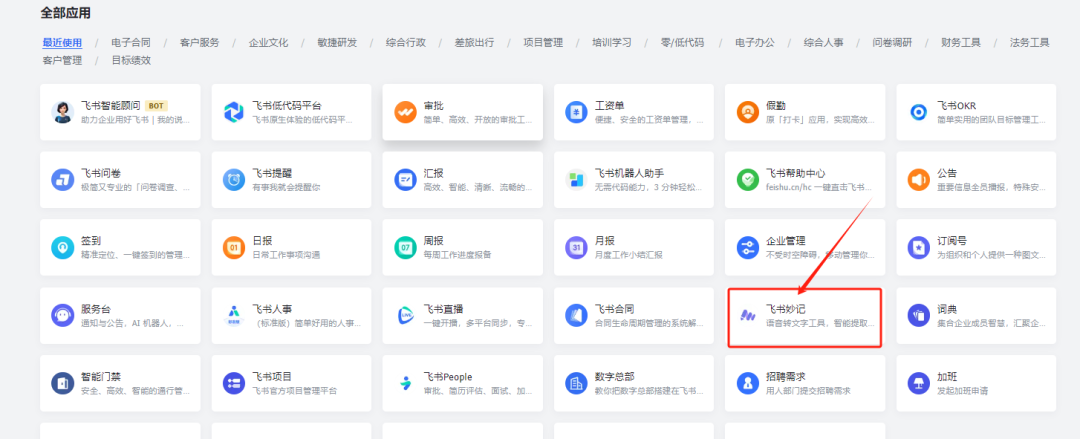Click the 飞书低代码平台 app icon

click(x=234, y=112)
